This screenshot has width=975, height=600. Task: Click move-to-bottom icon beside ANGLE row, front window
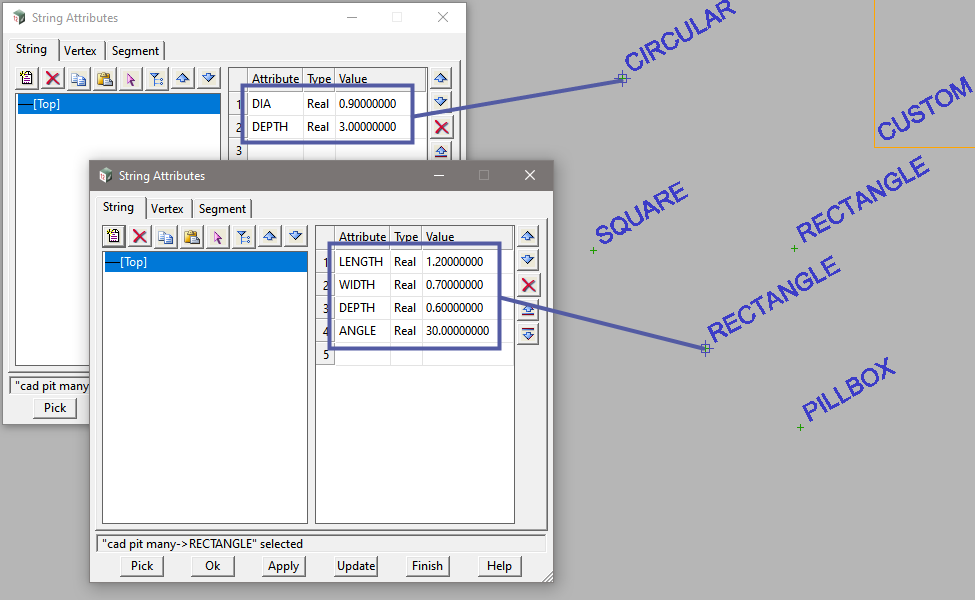coord(527,334)
